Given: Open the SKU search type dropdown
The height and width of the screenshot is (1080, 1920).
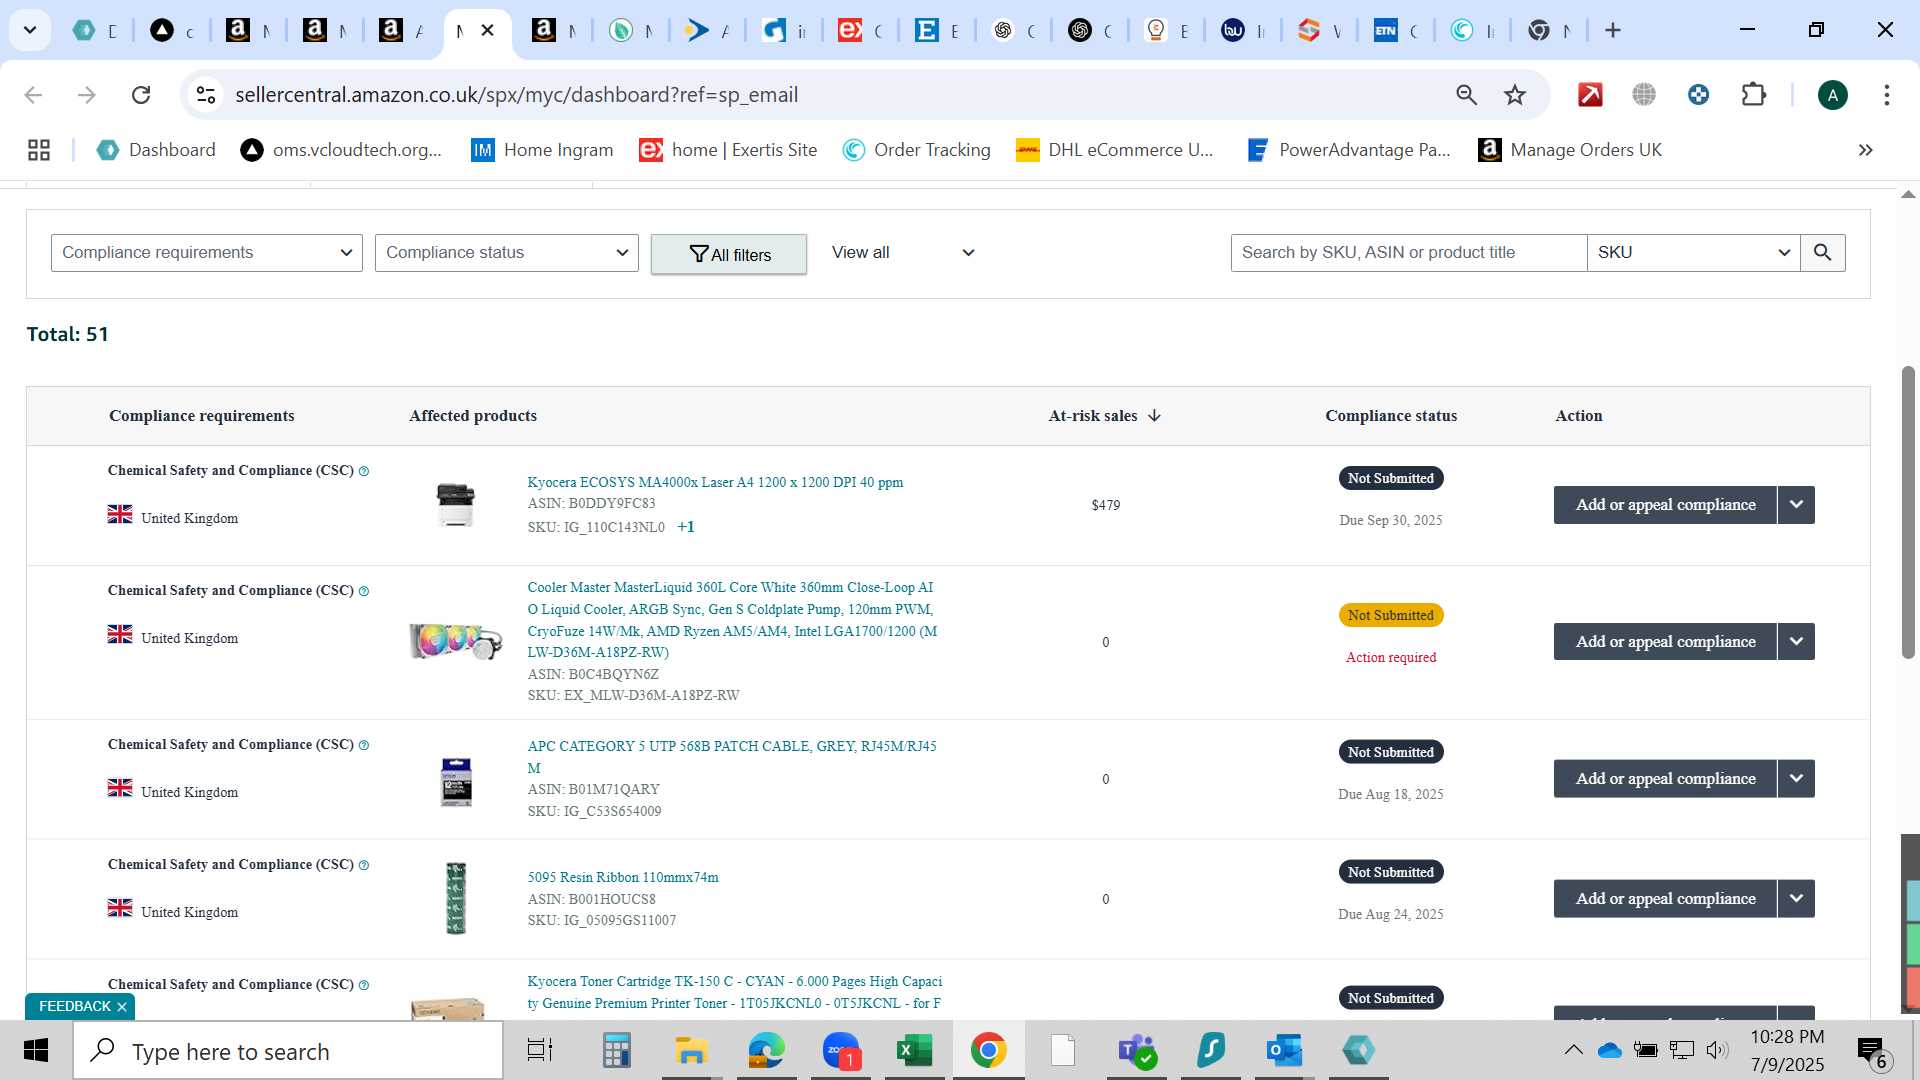Looking at the screenshot, I should click(1693, 253).
